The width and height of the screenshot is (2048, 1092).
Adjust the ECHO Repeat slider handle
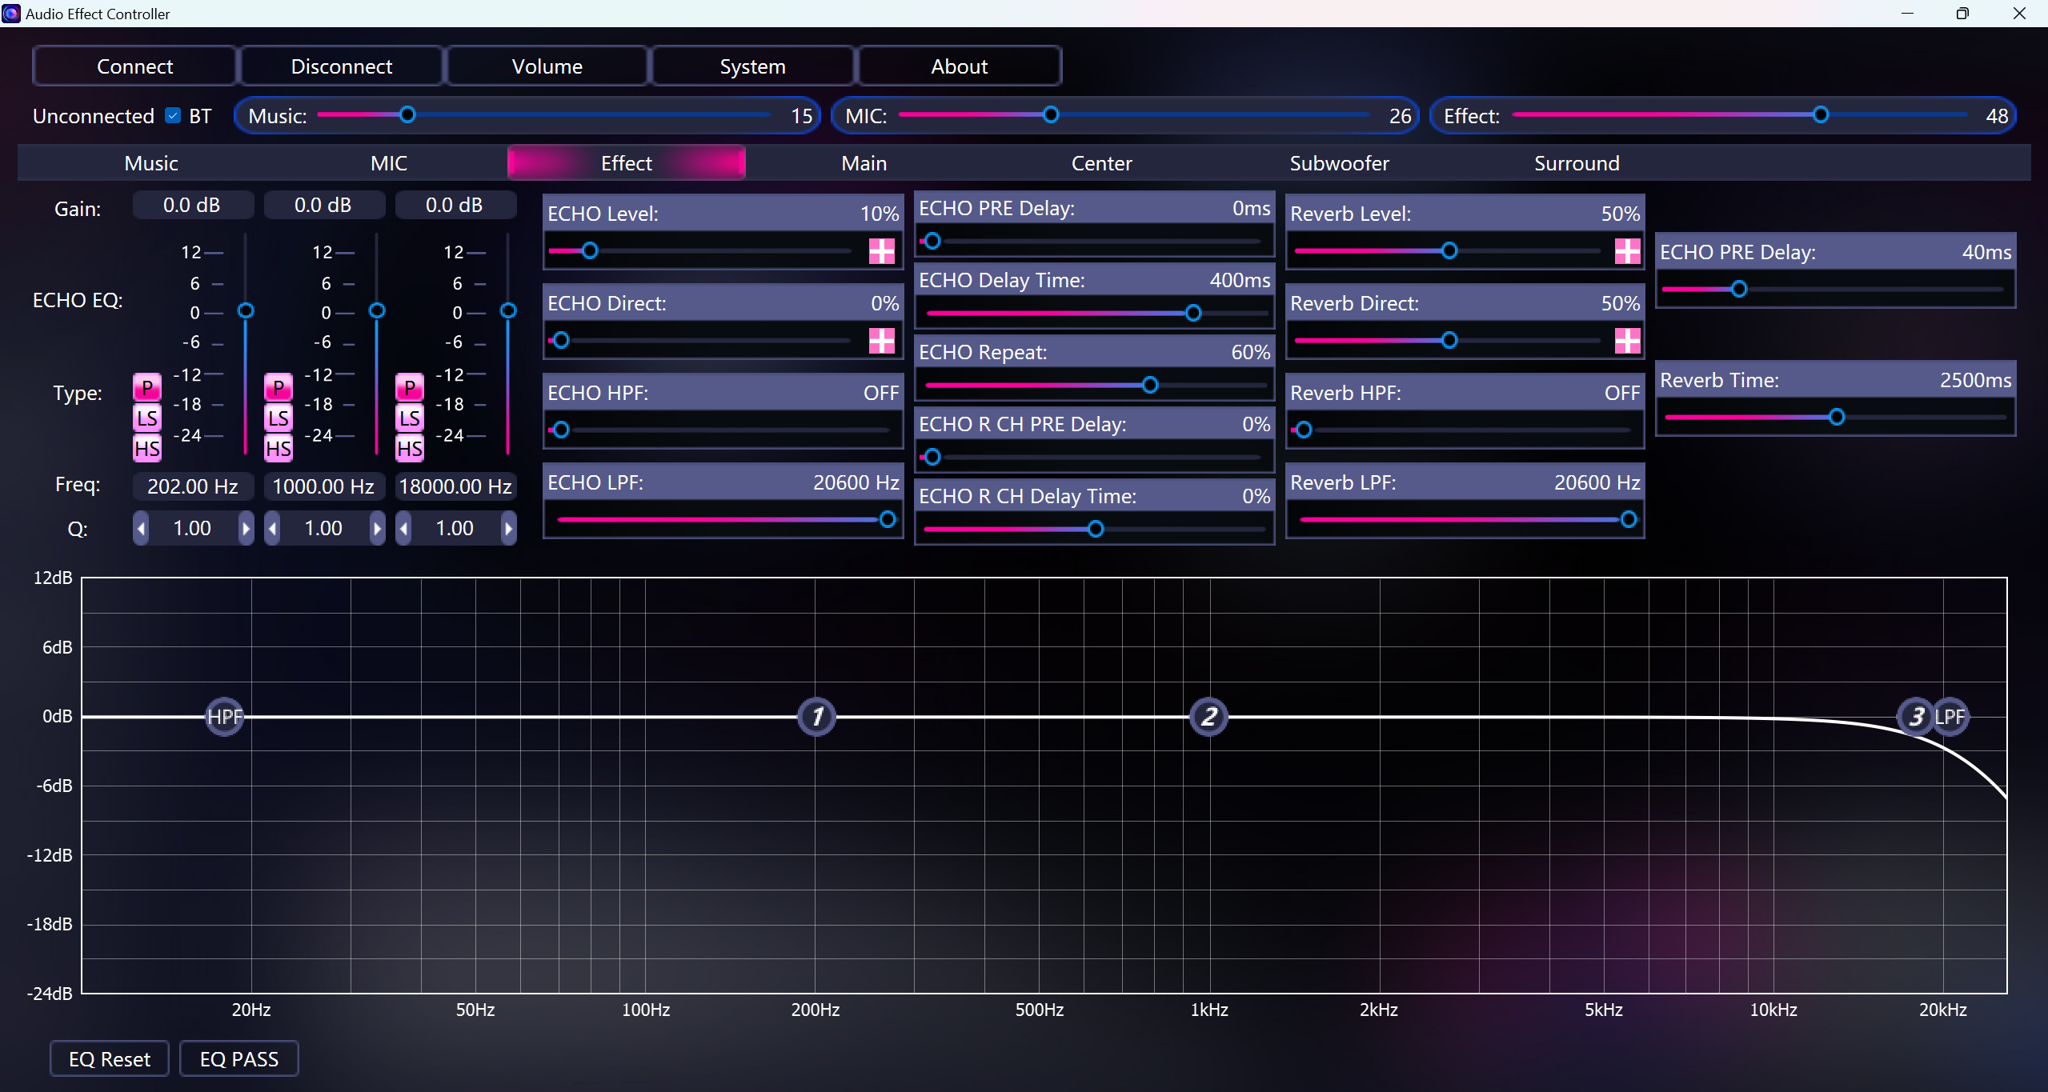(x=1150, y=385)
